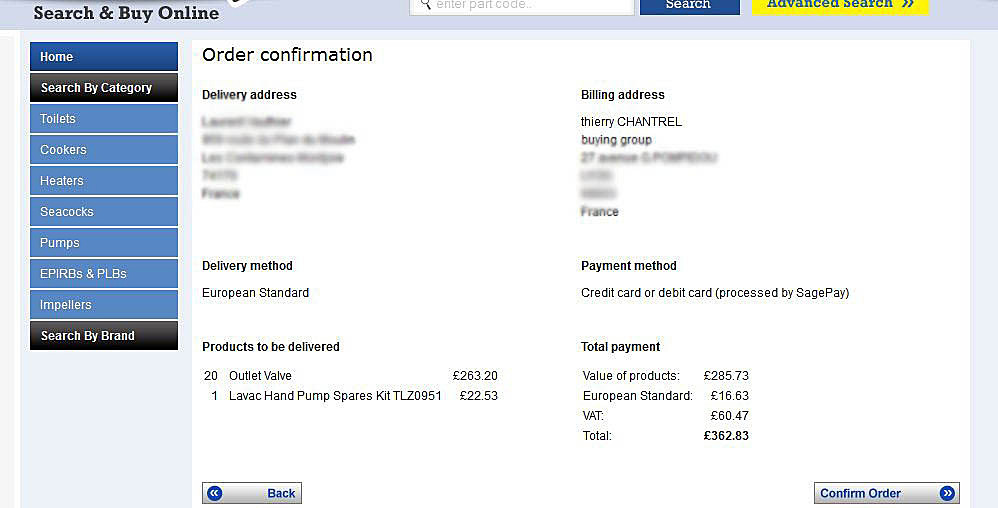This screenshot has height=508, width=998.
Task: Open the Pumps category
Action: click(104, 243)
